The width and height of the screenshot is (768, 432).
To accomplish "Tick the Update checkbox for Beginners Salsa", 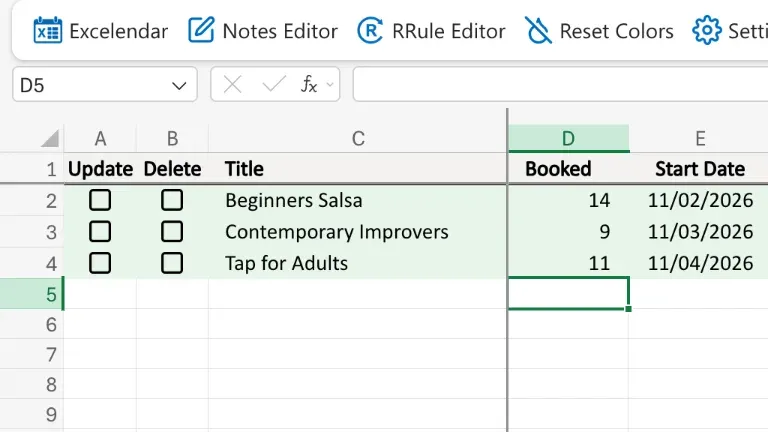I will pos(100,200).
